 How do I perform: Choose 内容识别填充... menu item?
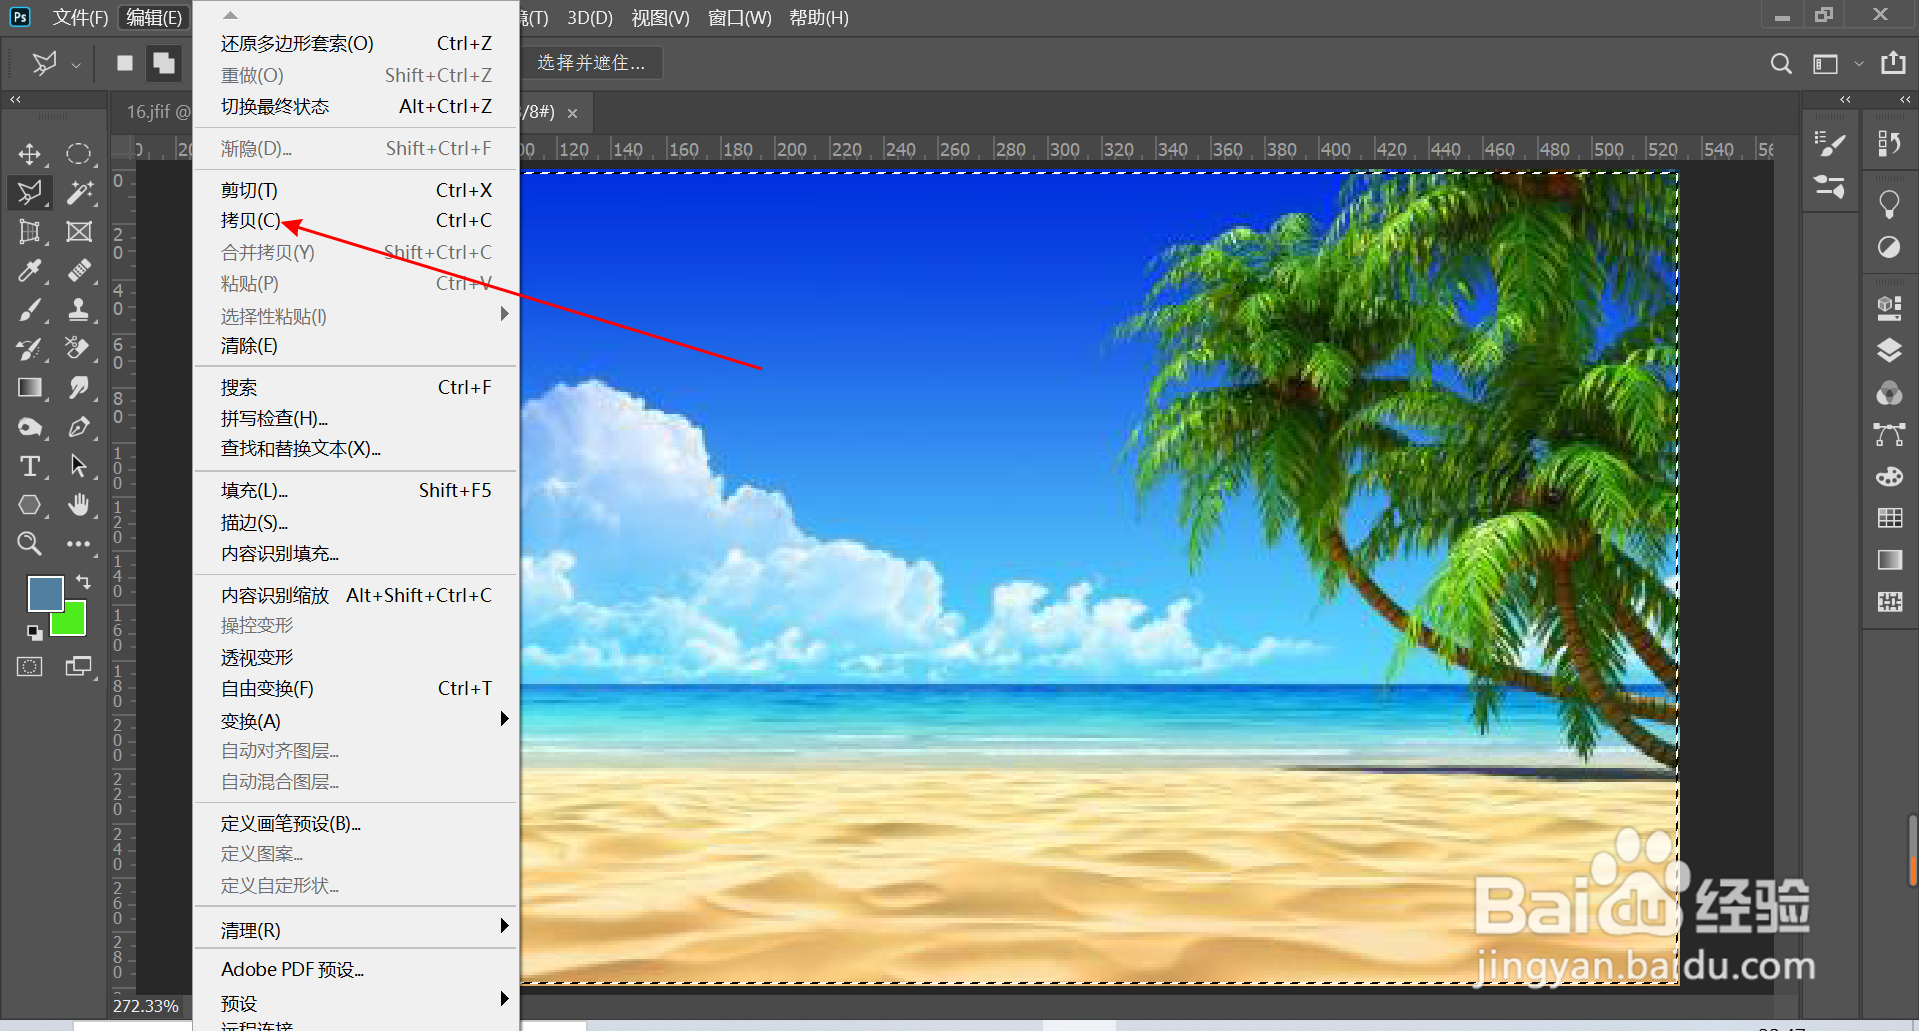coord(356,554)
